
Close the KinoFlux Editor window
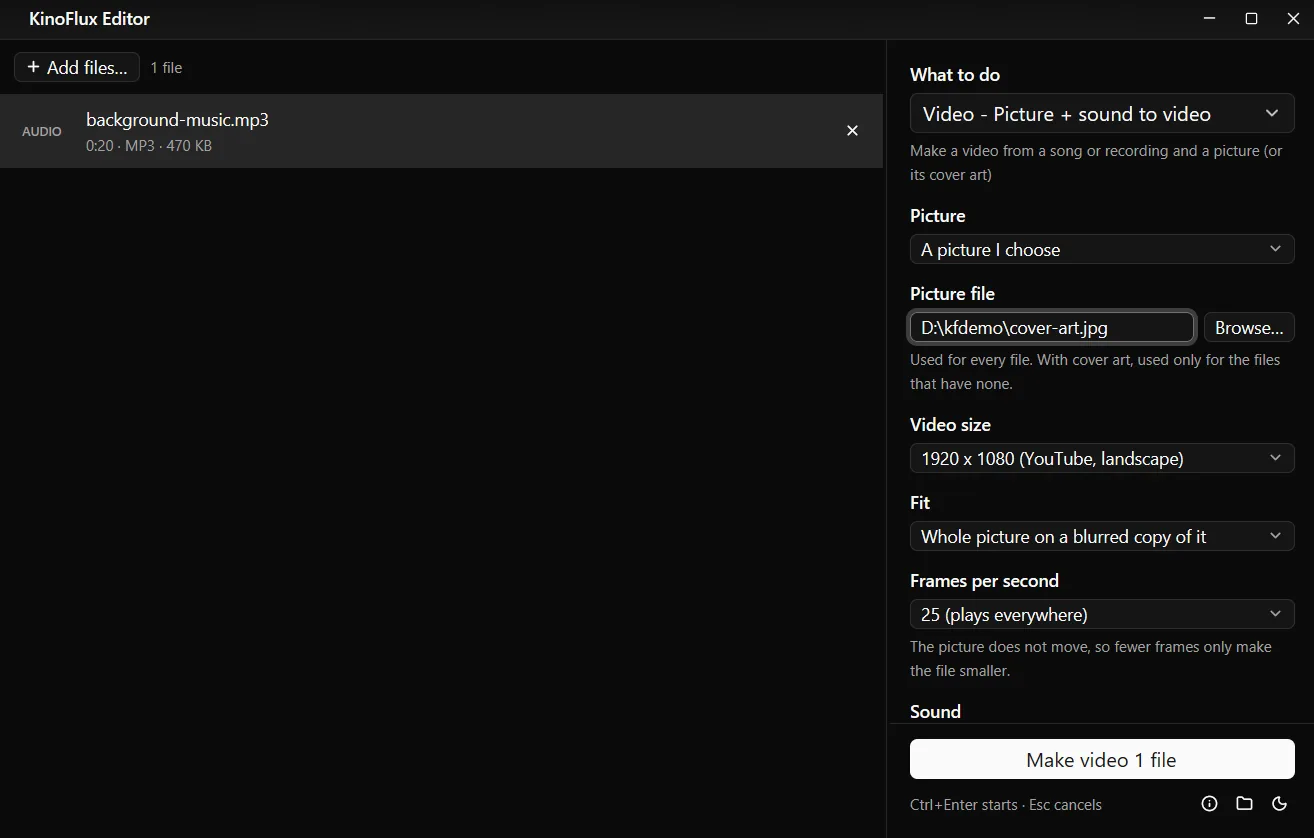coord(1292,19)
